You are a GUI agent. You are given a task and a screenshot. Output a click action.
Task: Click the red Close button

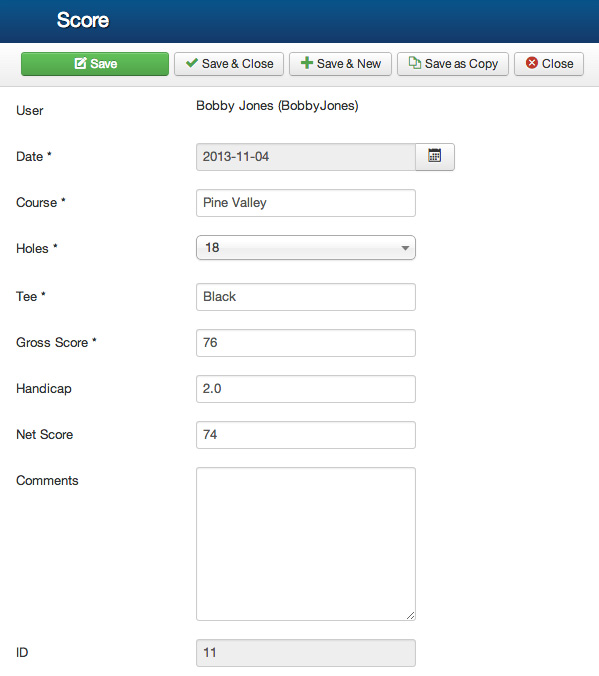pyautogui.click(x=549, y=64)
